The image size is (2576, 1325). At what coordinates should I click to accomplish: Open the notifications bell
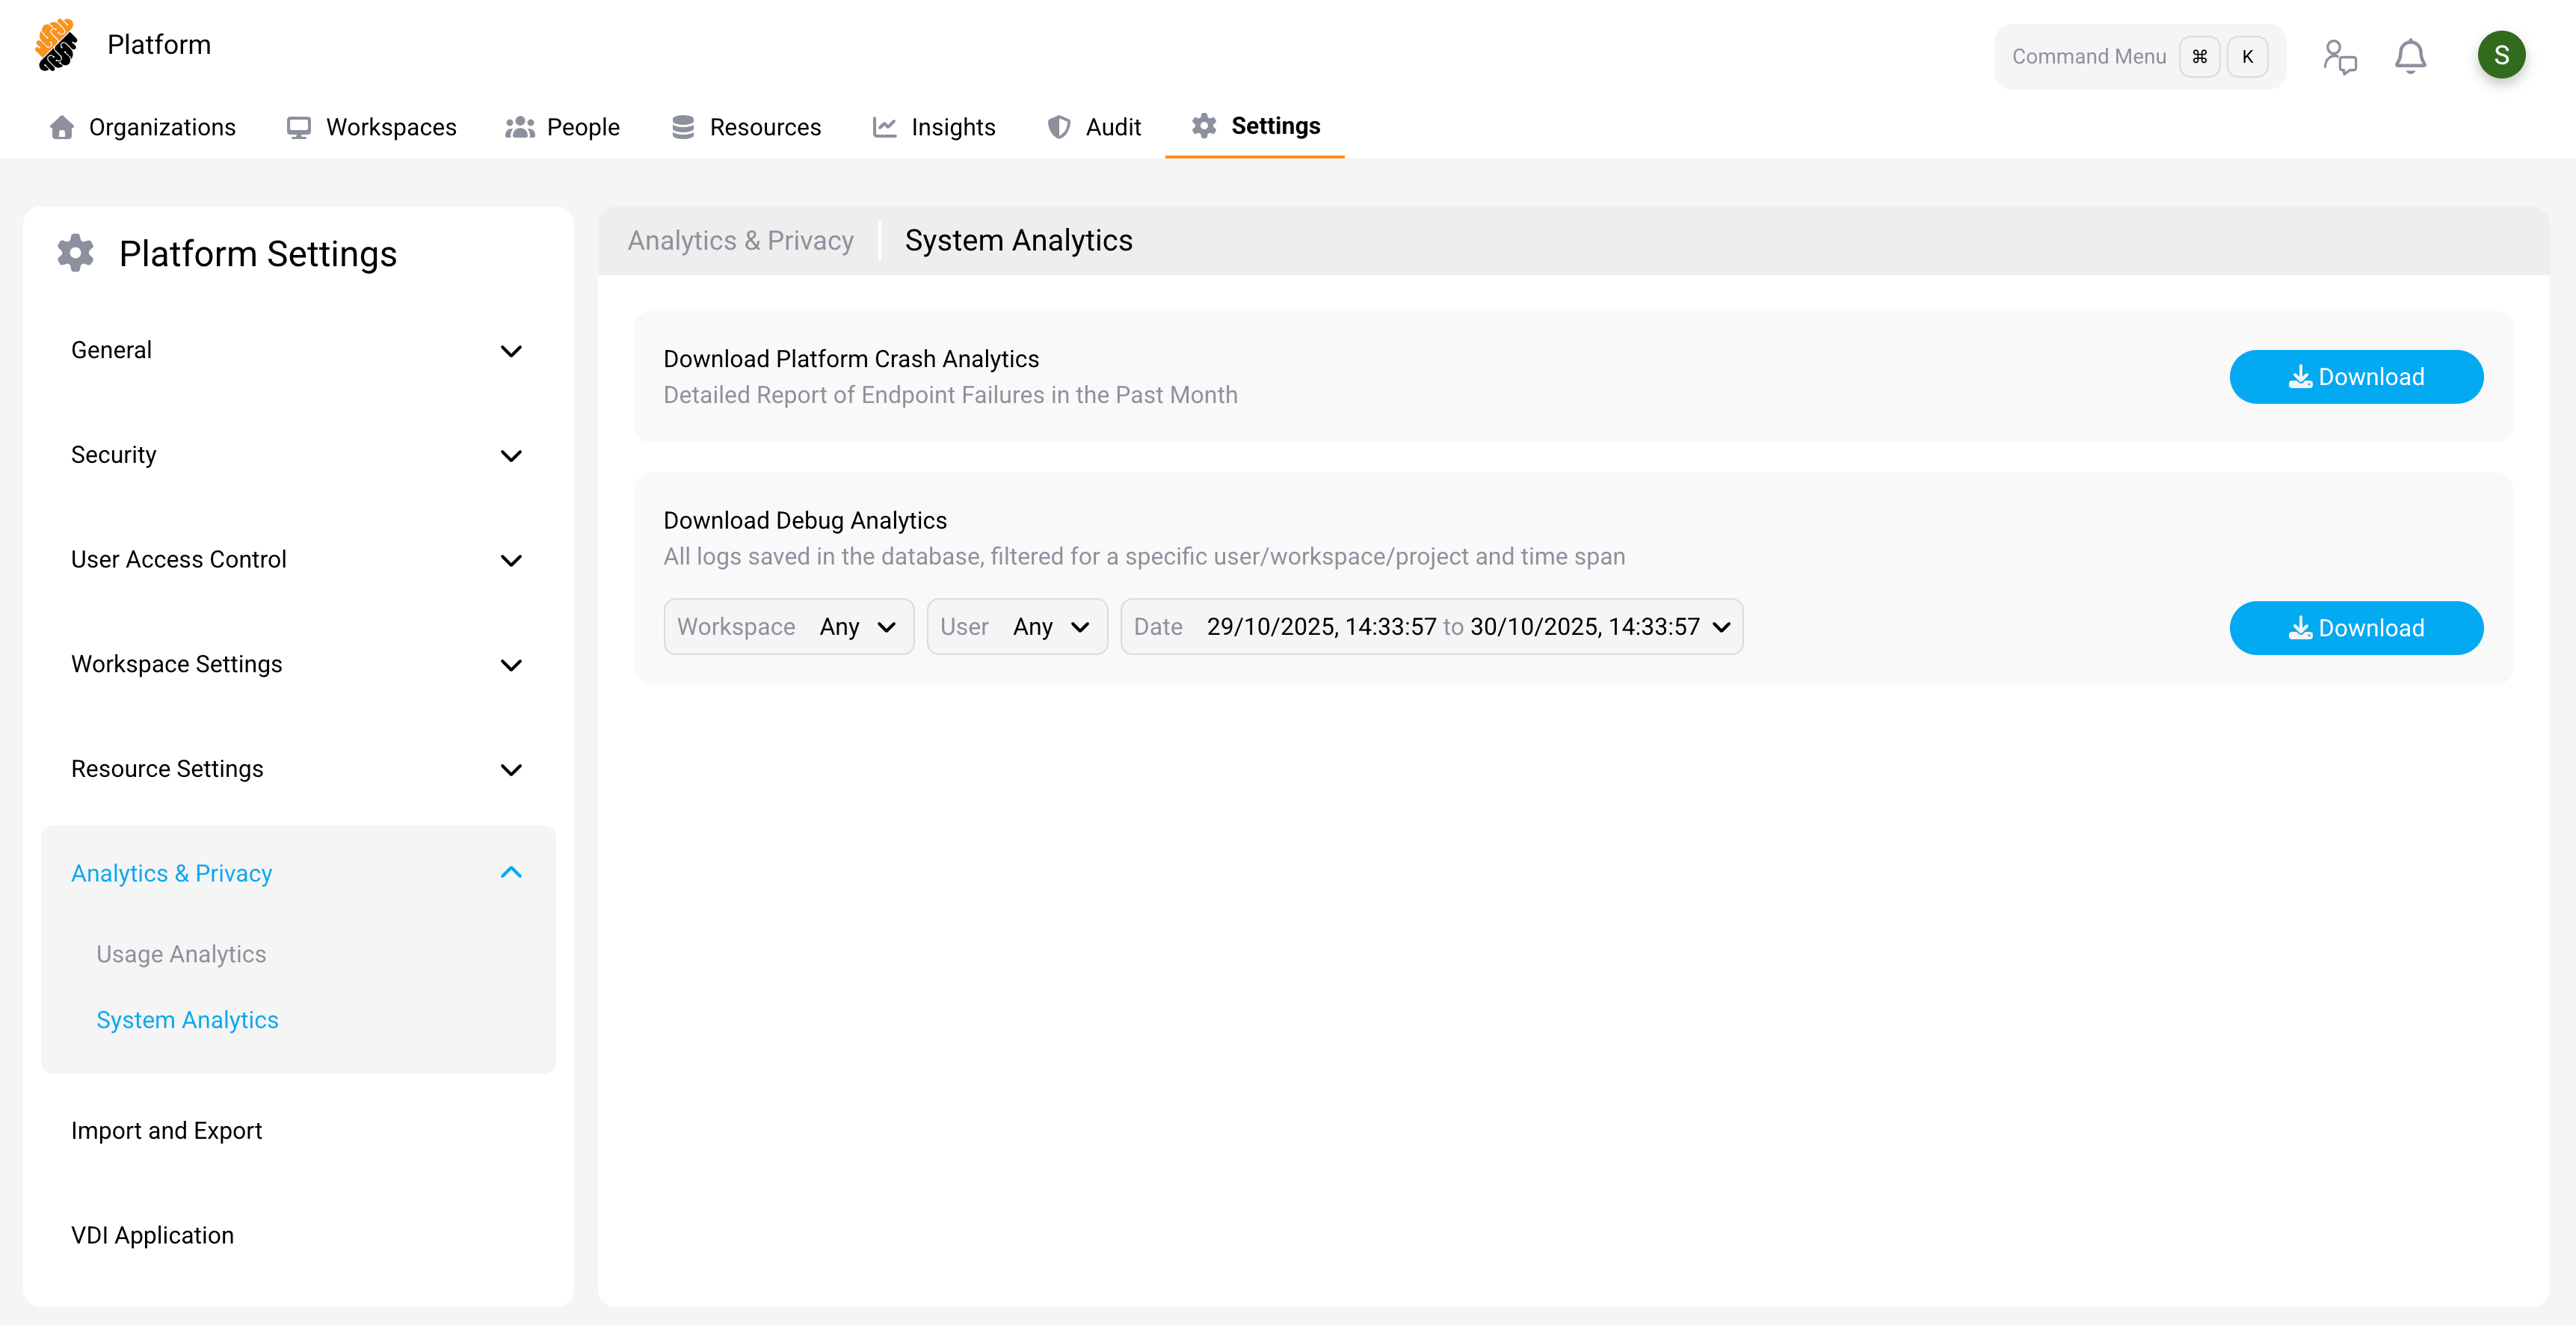tap(2410, 56)
